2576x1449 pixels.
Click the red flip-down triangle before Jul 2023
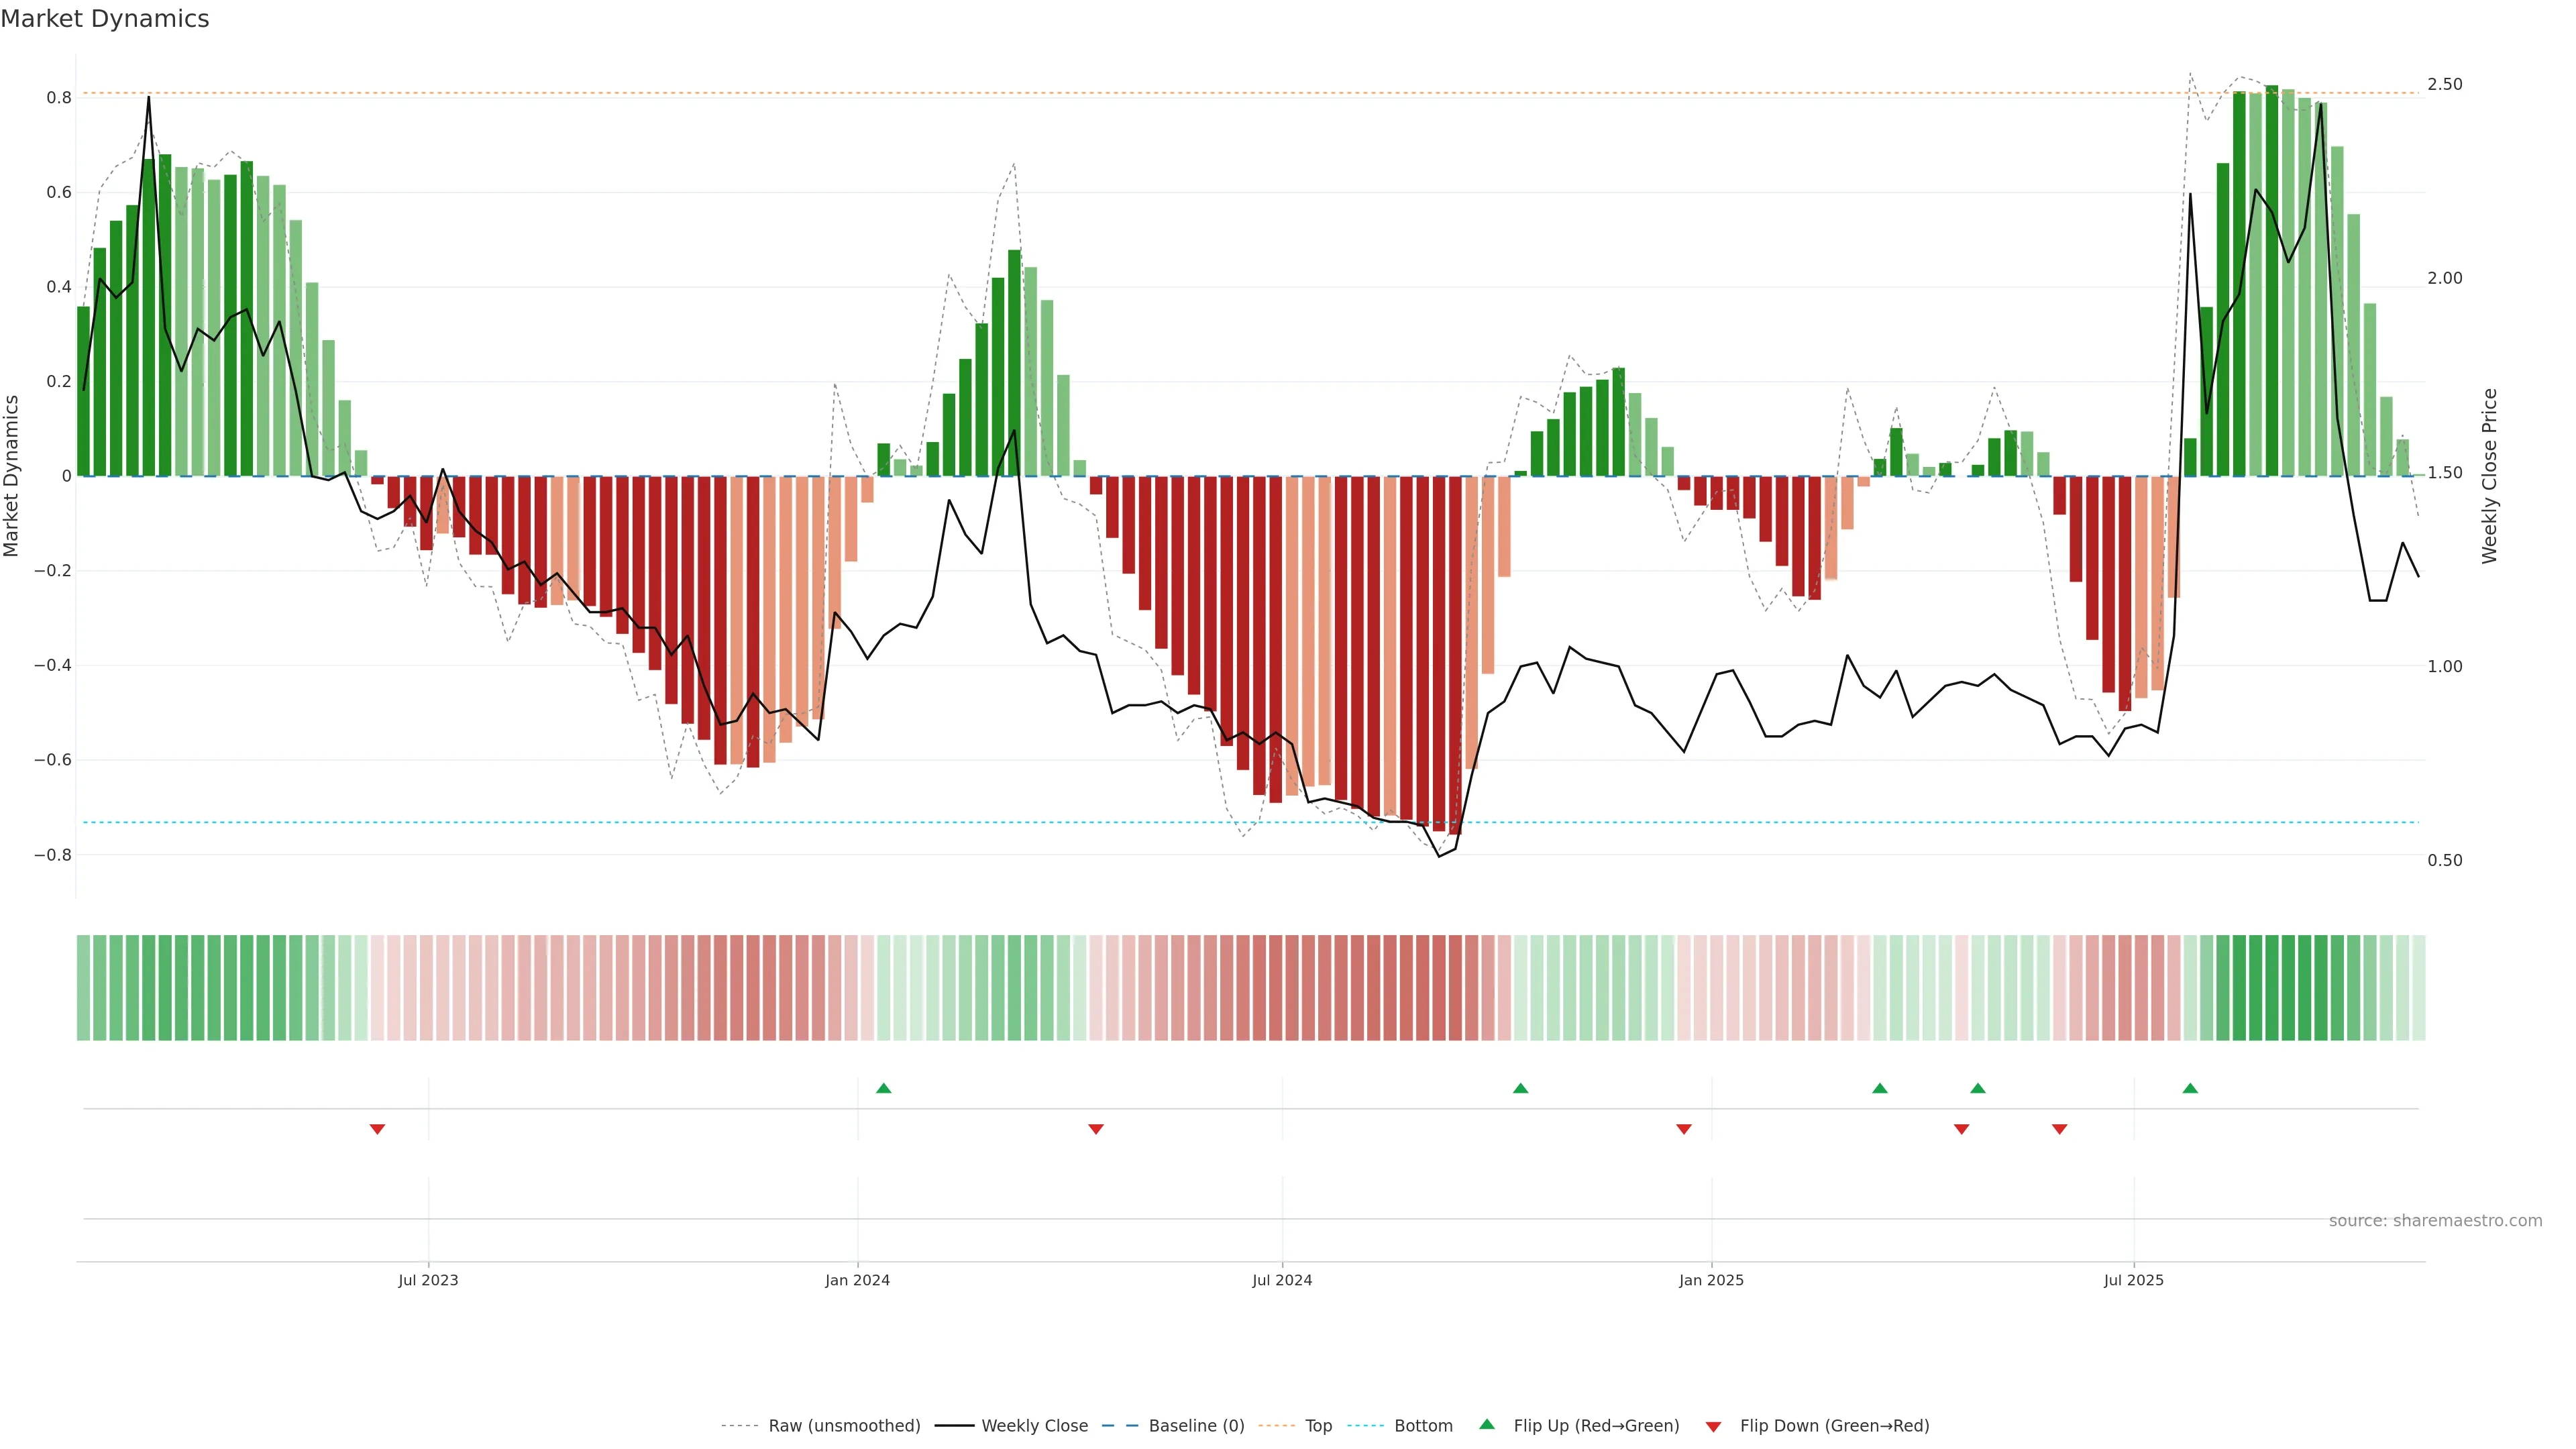click(377, 1129)
